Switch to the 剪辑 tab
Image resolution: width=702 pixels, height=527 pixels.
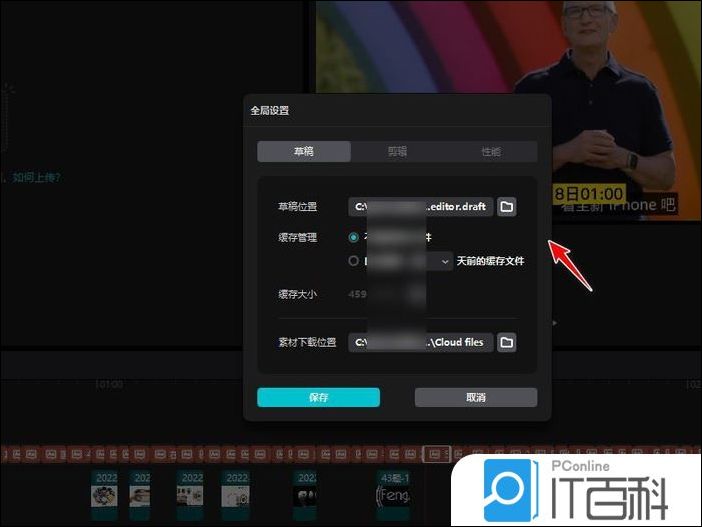(x=397, y=151)
